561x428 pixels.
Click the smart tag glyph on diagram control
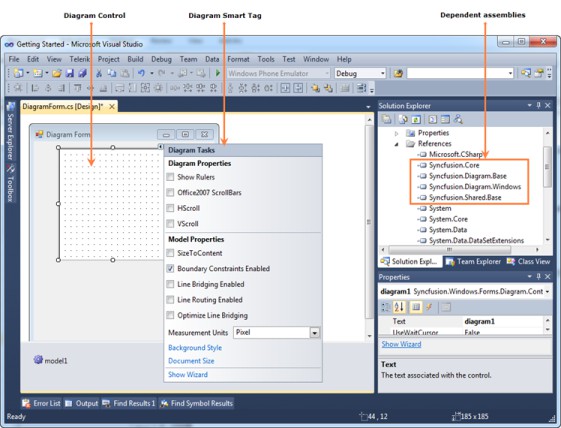pos(160,146)
